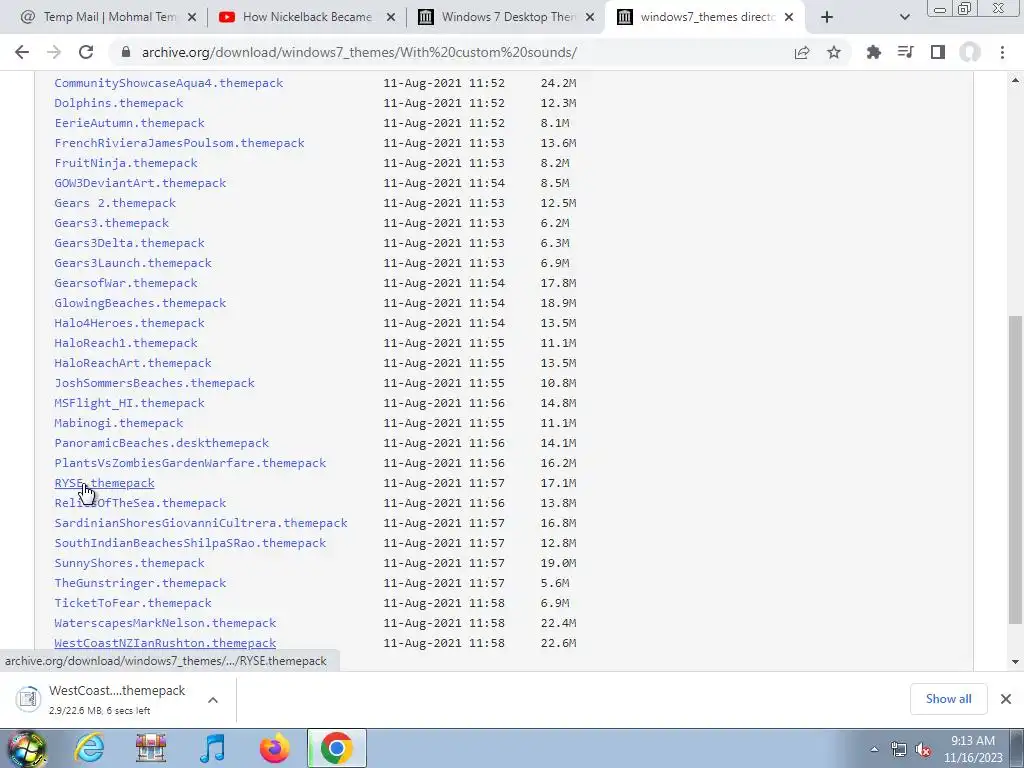Click the address bar URL
Viewport: 1024px width, 768px height.
tap(359, 52)
